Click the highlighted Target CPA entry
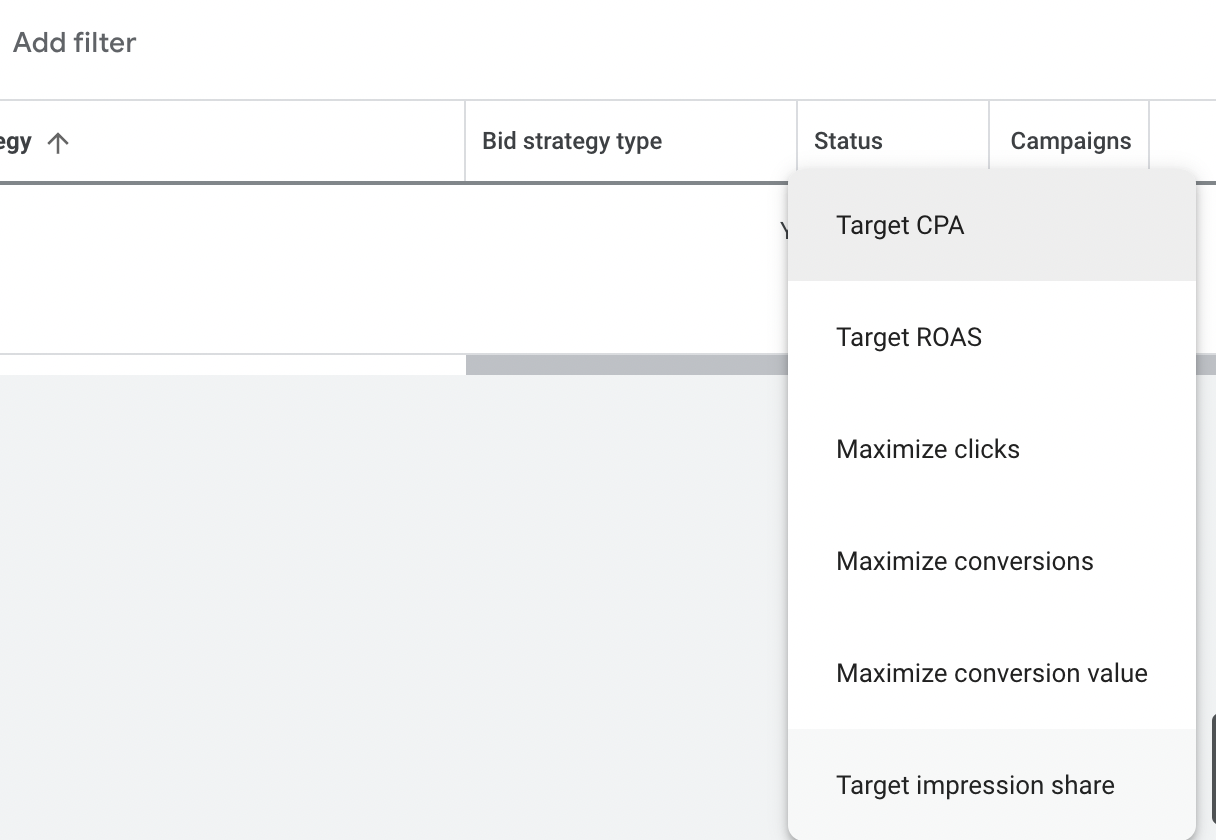Image resolution: width=1216 pixels, height=840 pixels. (x=899, y=226)
